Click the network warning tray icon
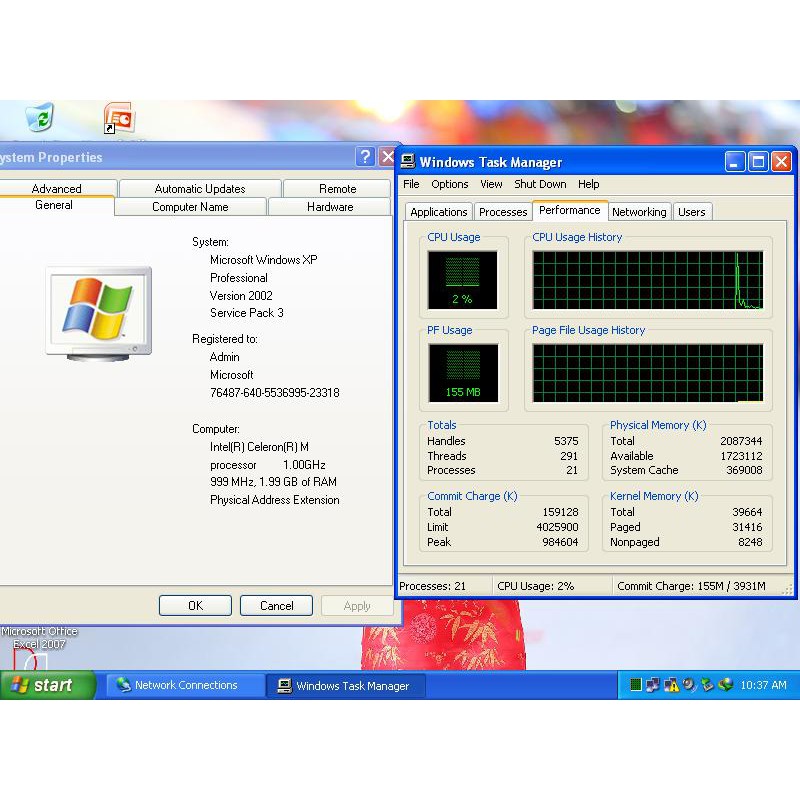800x800 pixels. point(671,685)
